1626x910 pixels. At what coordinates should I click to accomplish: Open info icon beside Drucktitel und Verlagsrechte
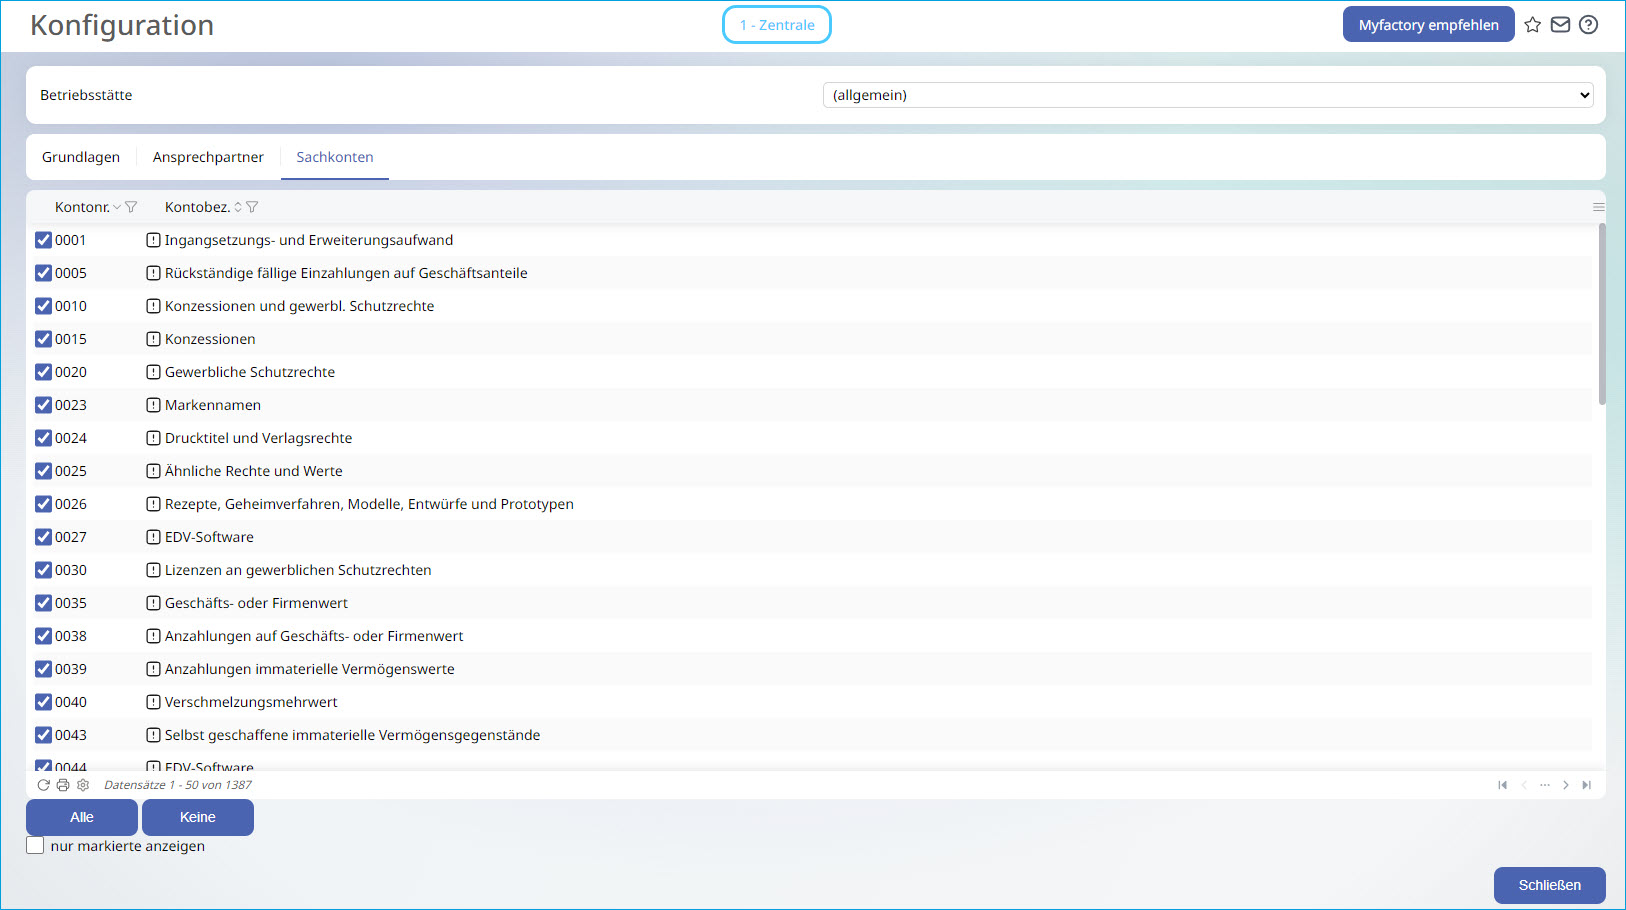pyautogui.click(x=153, y=438)
